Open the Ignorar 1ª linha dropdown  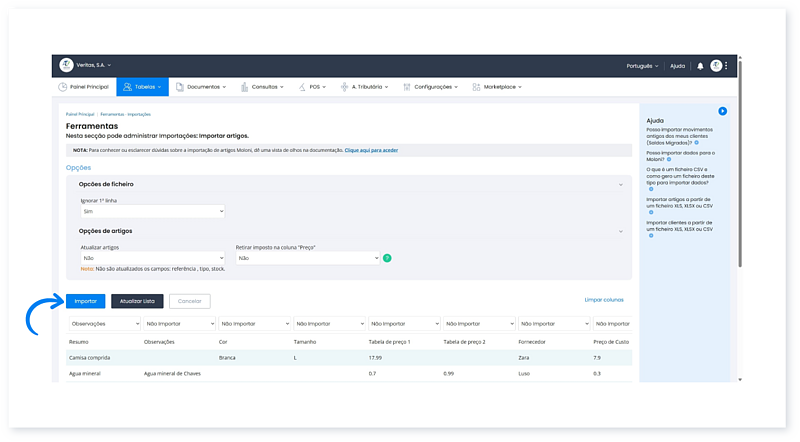152,212
